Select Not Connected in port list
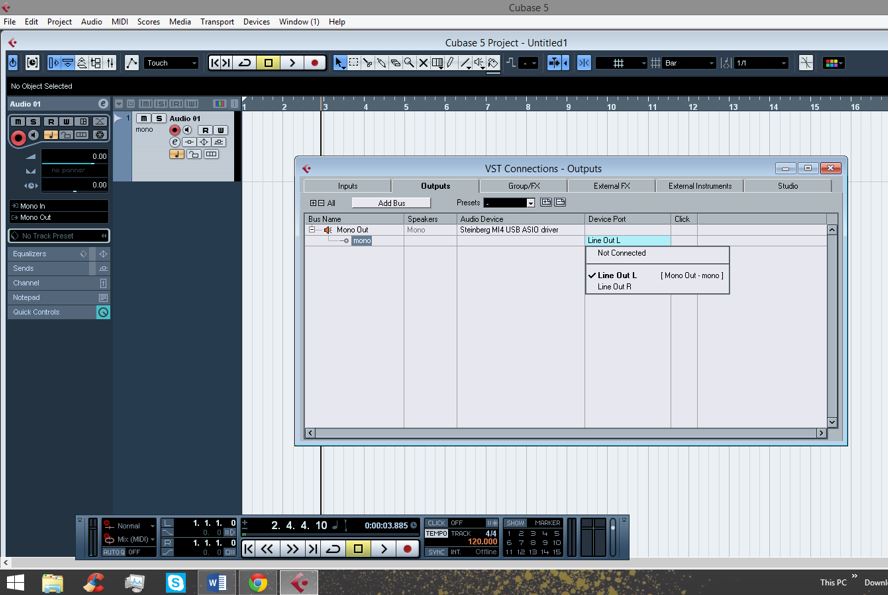 pyautogui.click(x=657, y=253)
